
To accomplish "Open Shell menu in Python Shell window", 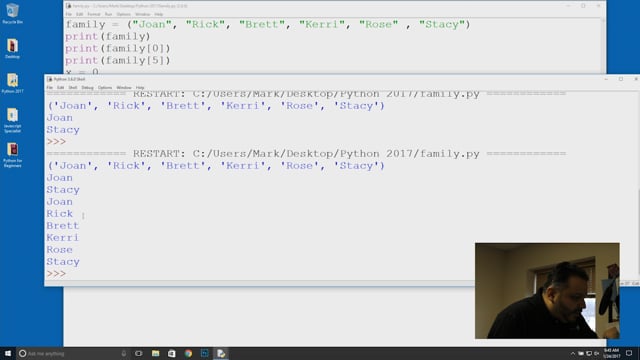I will (x=73, y=88).
